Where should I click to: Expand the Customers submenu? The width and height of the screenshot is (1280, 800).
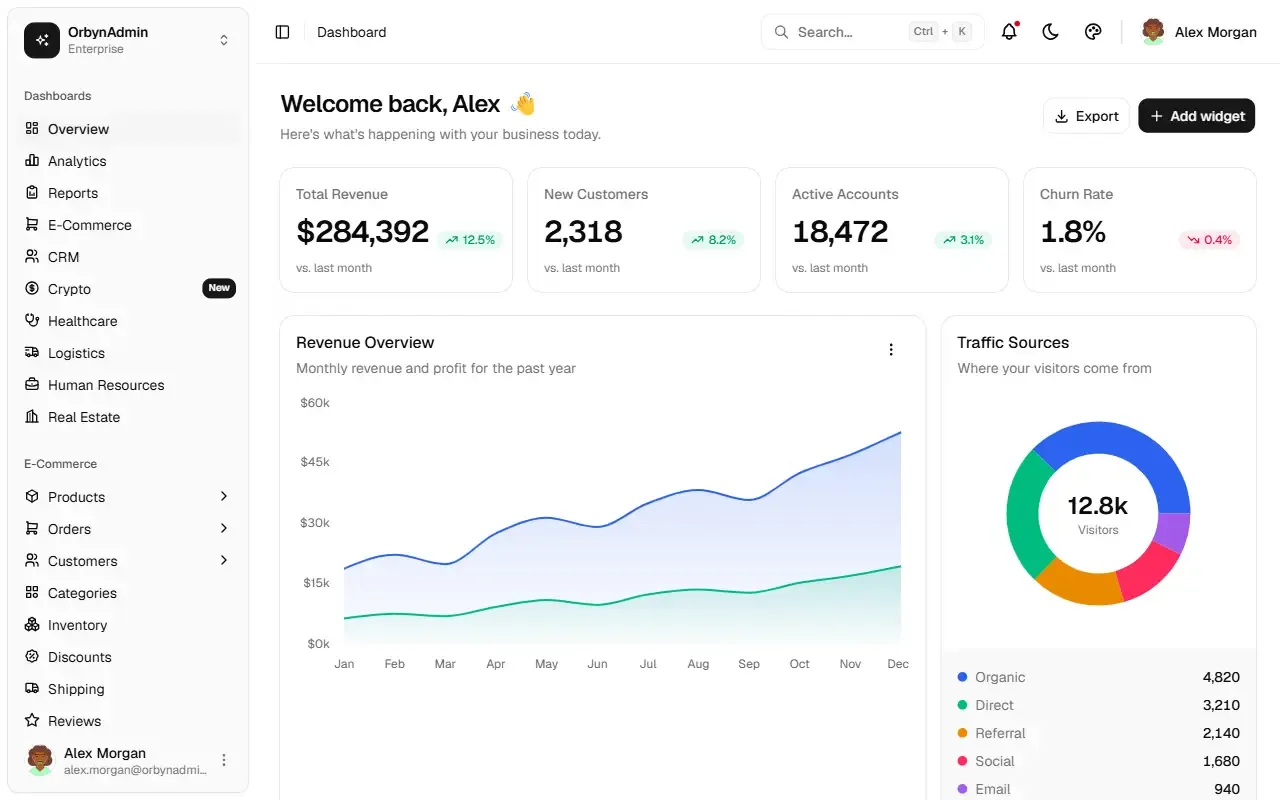pos(224,561)
